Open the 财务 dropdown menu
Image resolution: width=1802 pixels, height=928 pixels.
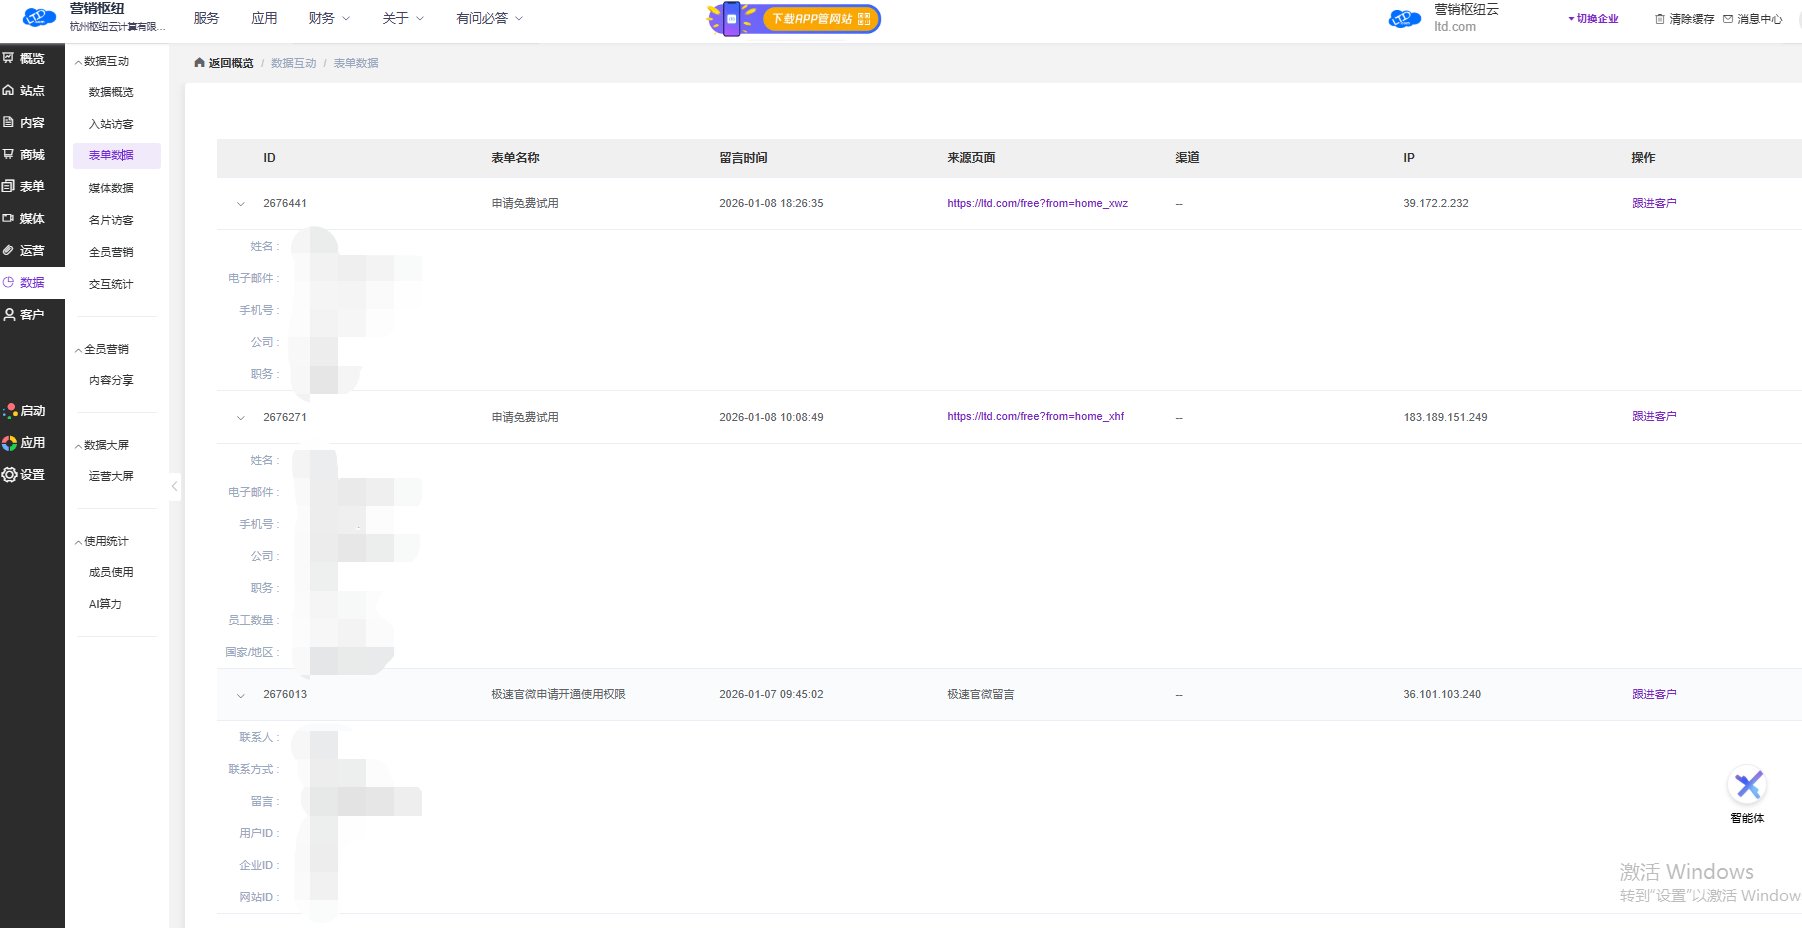pos(329,18)
